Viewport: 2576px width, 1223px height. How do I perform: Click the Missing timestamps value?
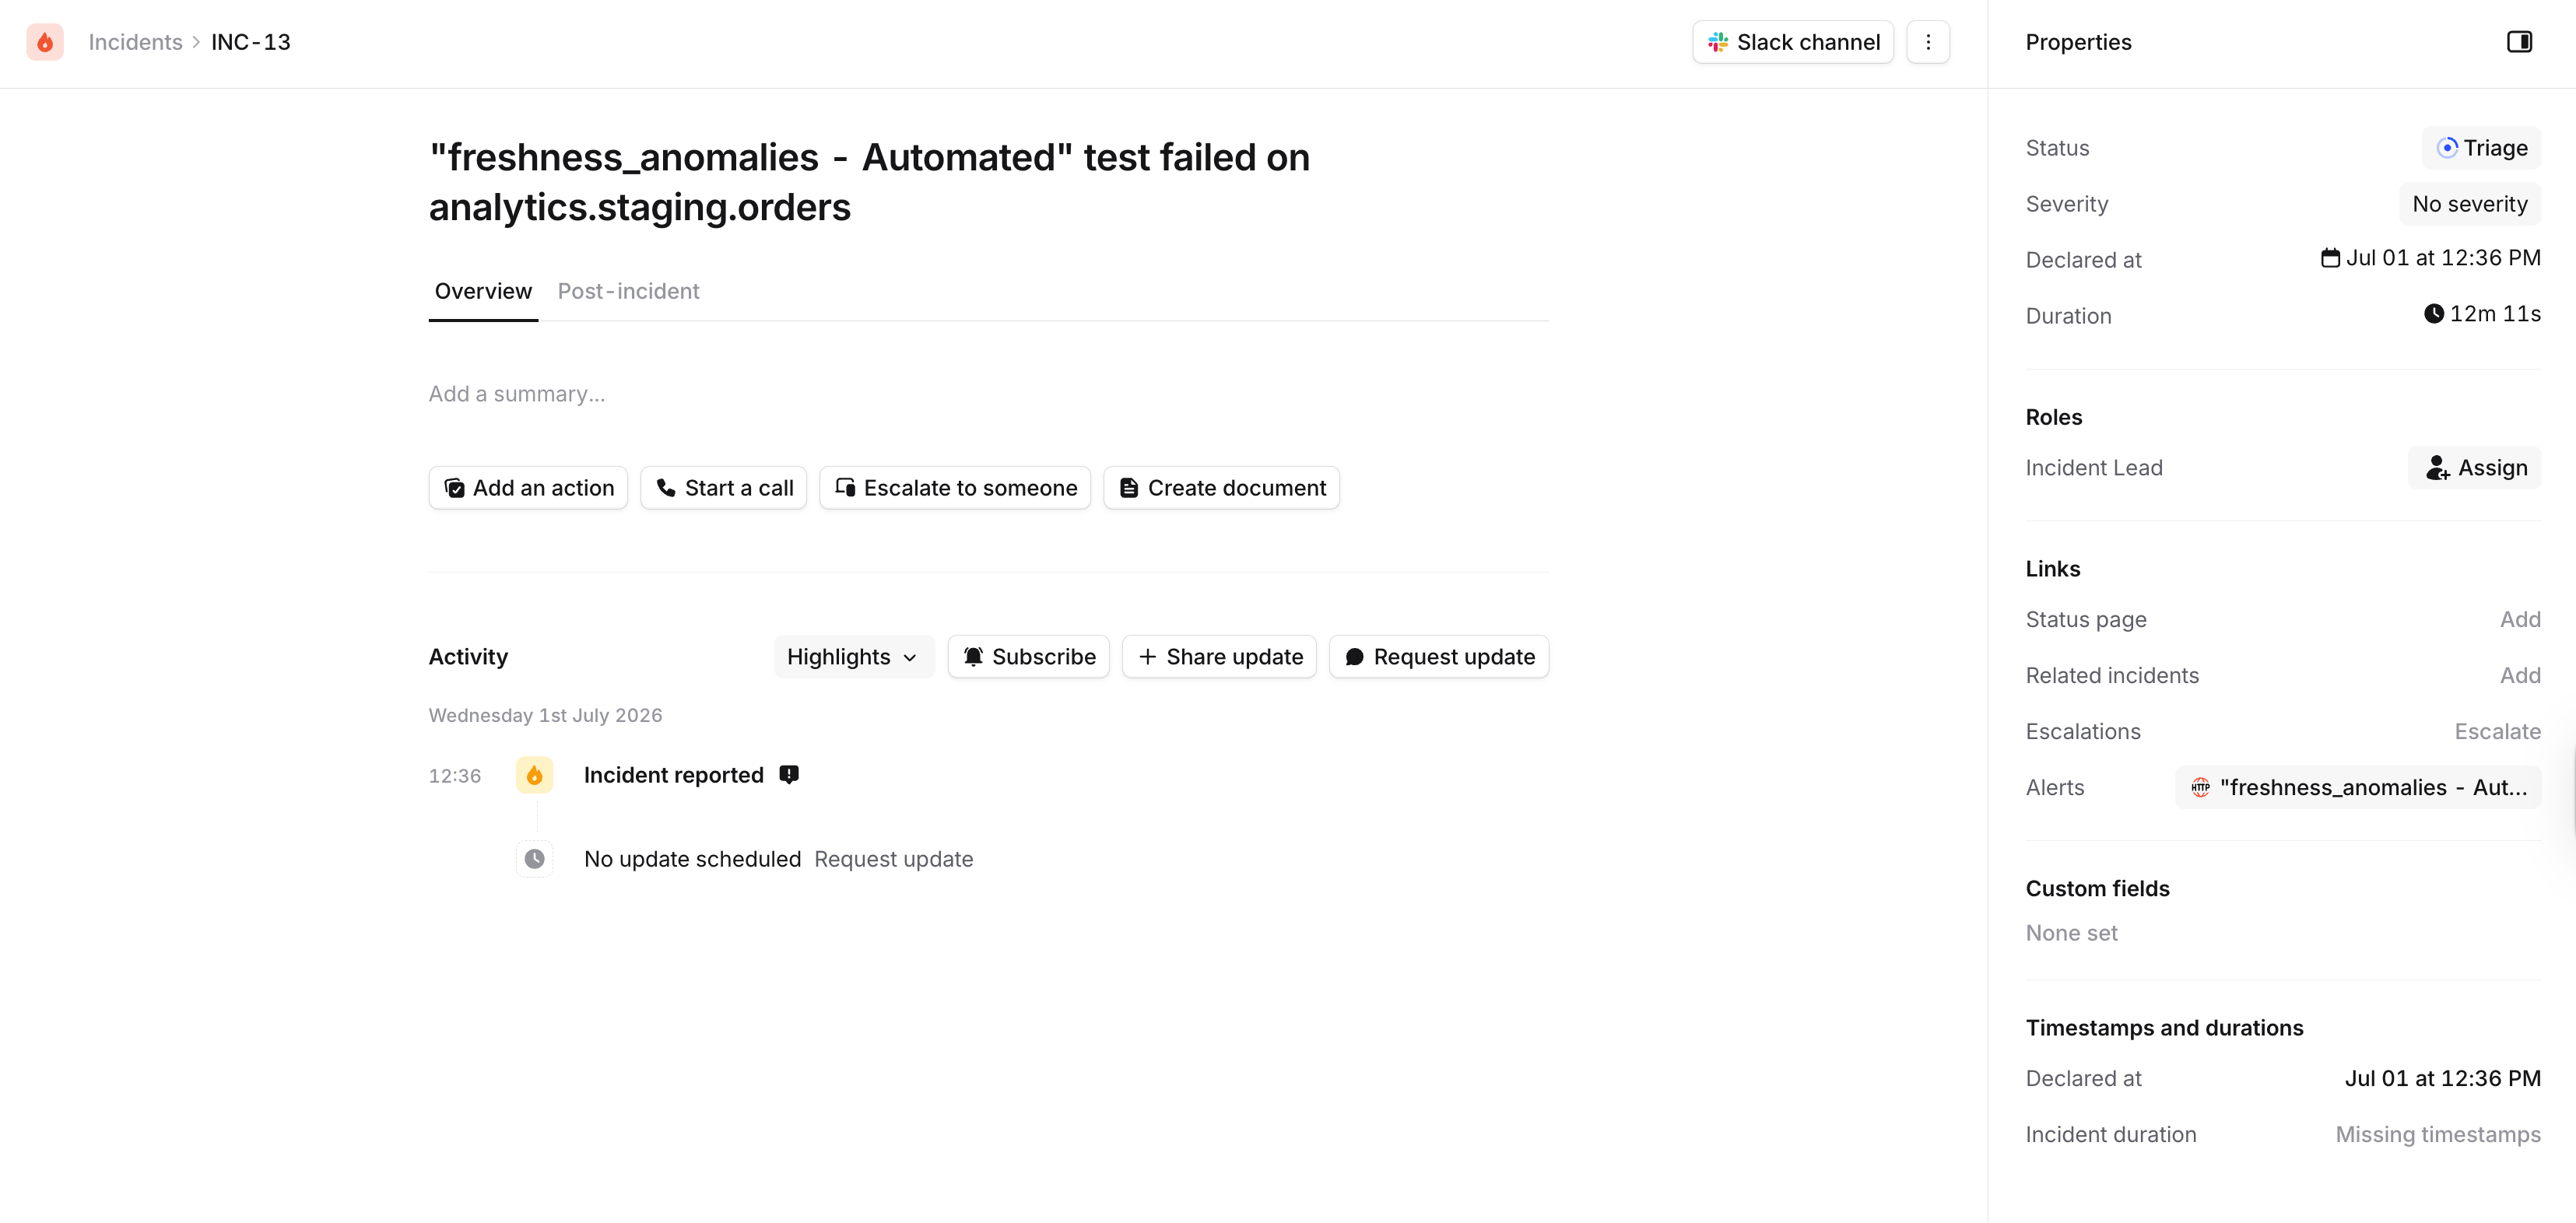click(x=2437, y=1135)
